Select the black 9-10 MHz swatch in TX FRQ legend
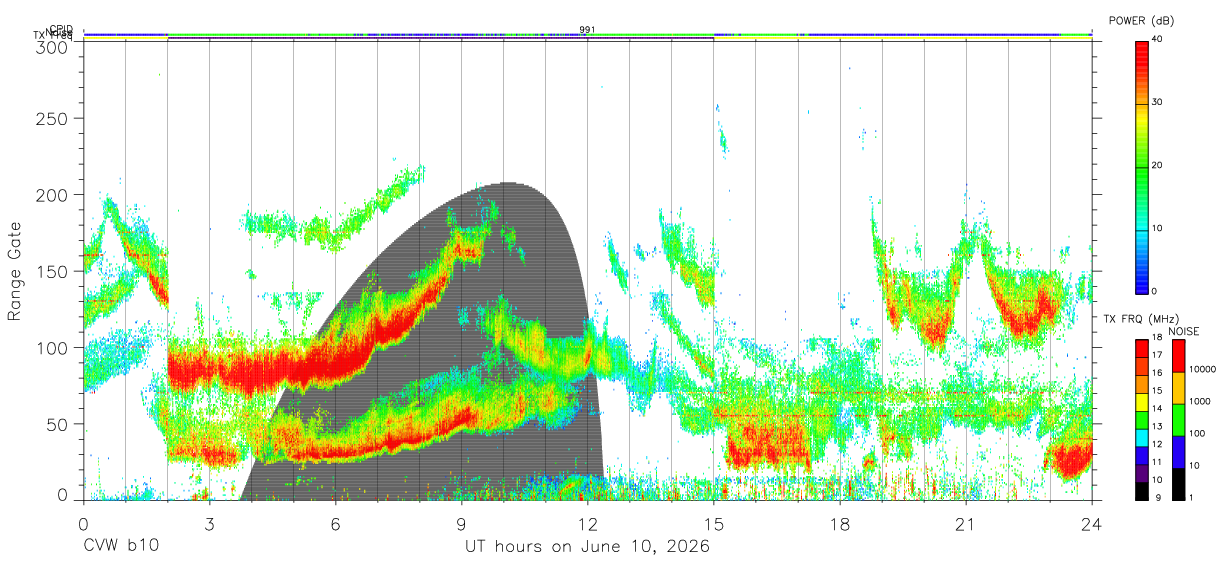This screenshot has width=1228, height=567. pyautogui.click(x=1141, y=490)
